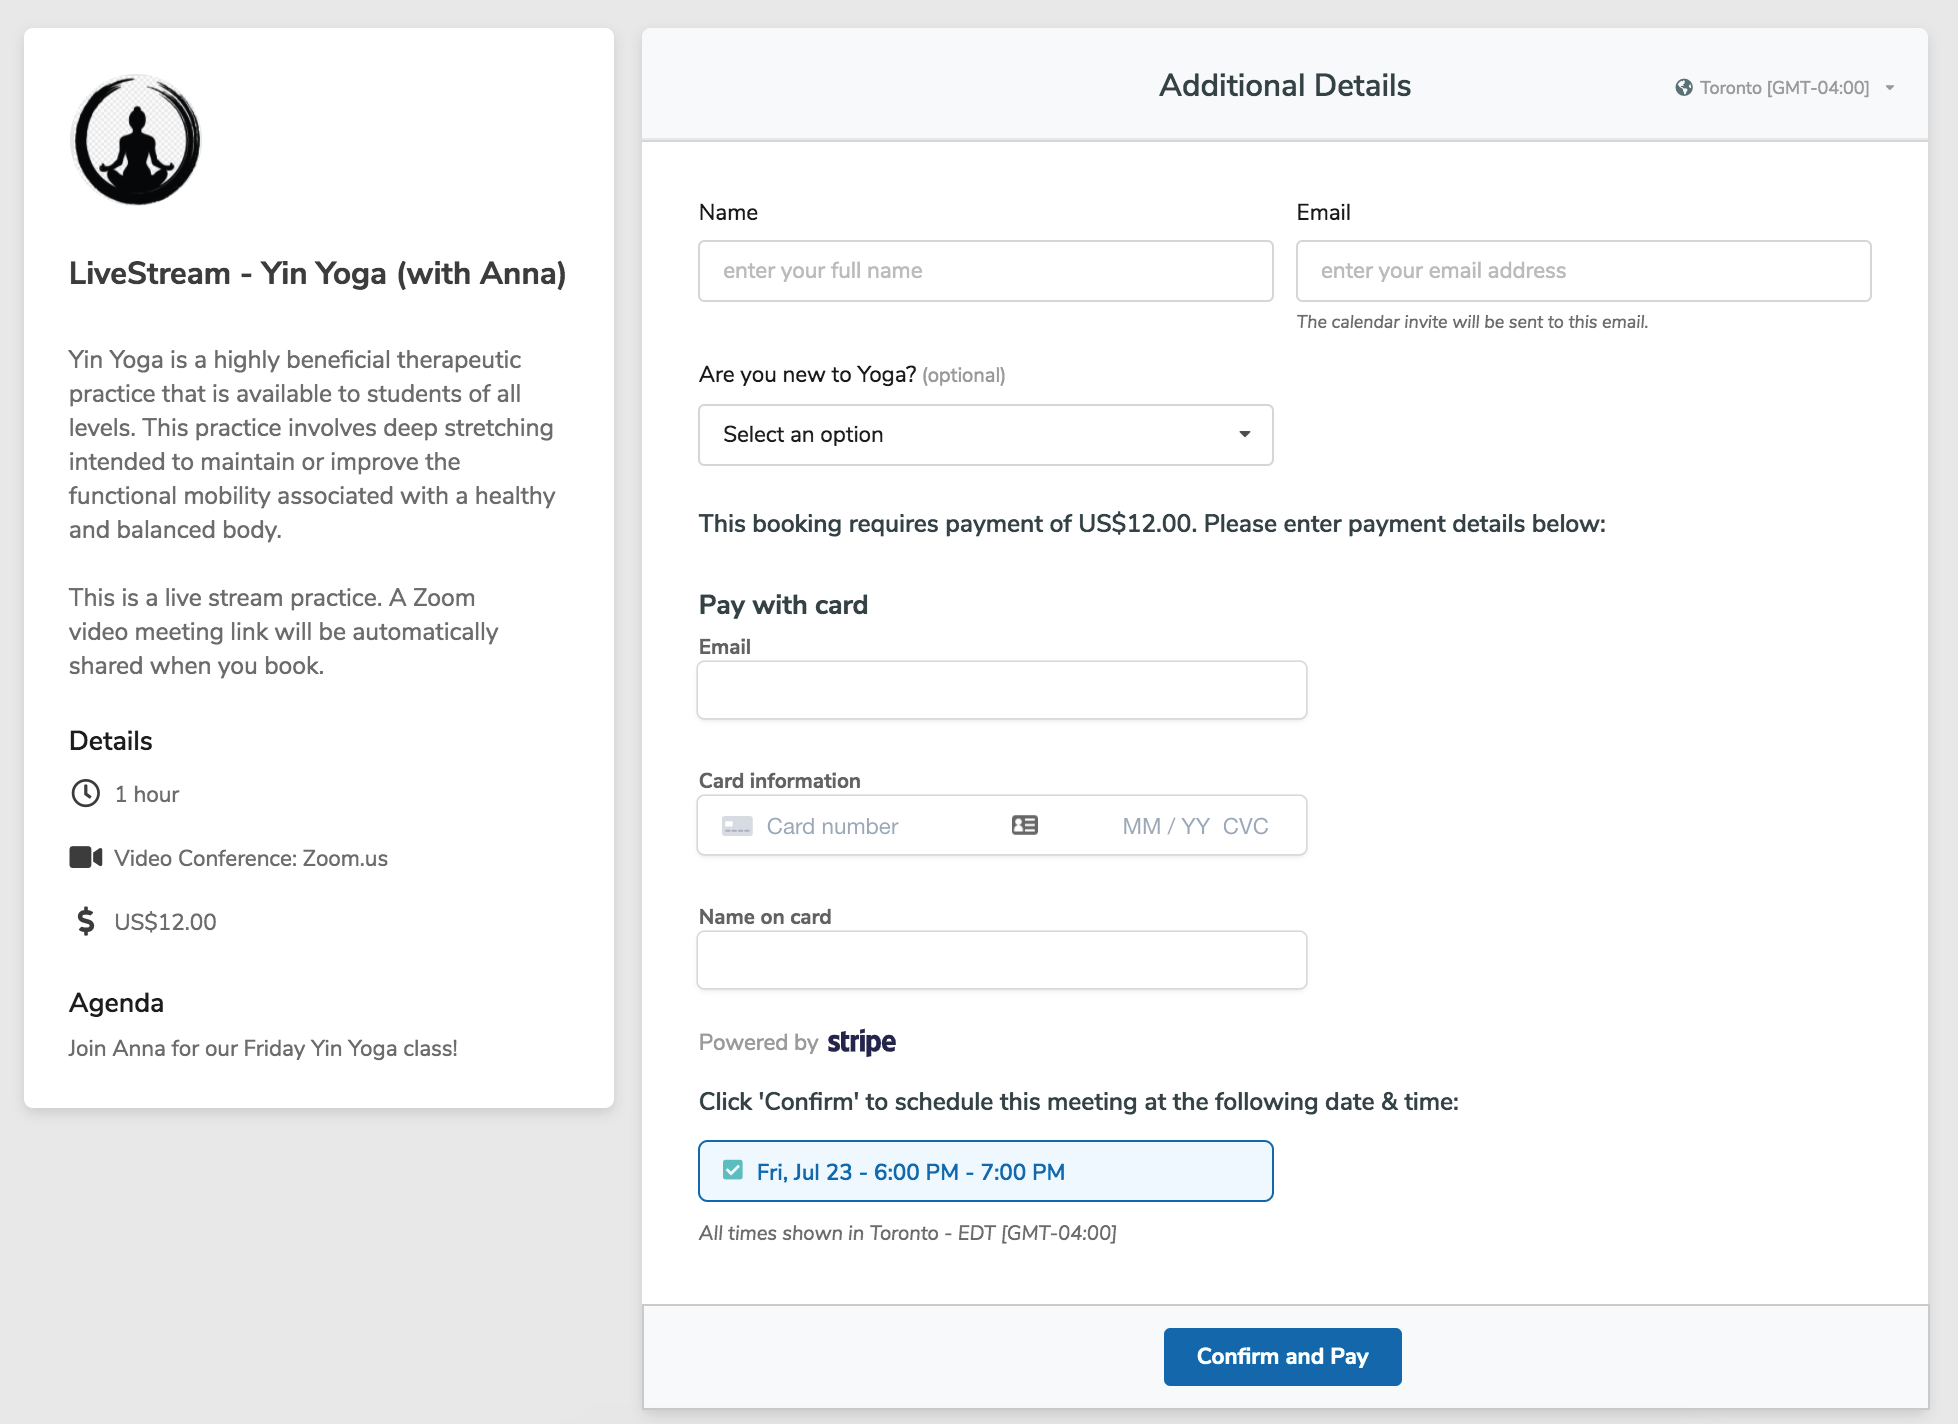Click the video camera conference icon
Screen dimensions: 1958x1424
point(86,857)
